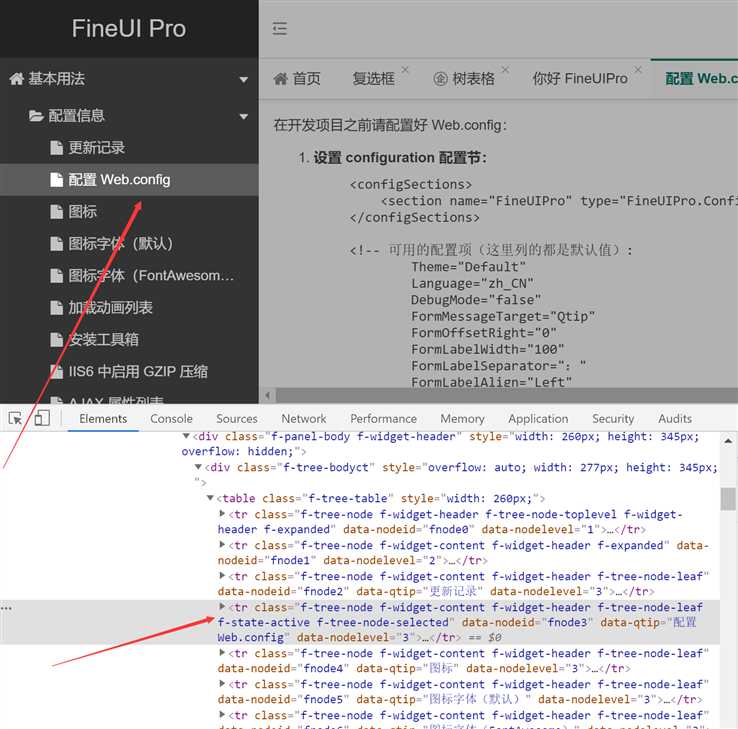Click file icon next to 安装工具箱
This screenshot has height=729, width=738.
(x=56, y=340)
